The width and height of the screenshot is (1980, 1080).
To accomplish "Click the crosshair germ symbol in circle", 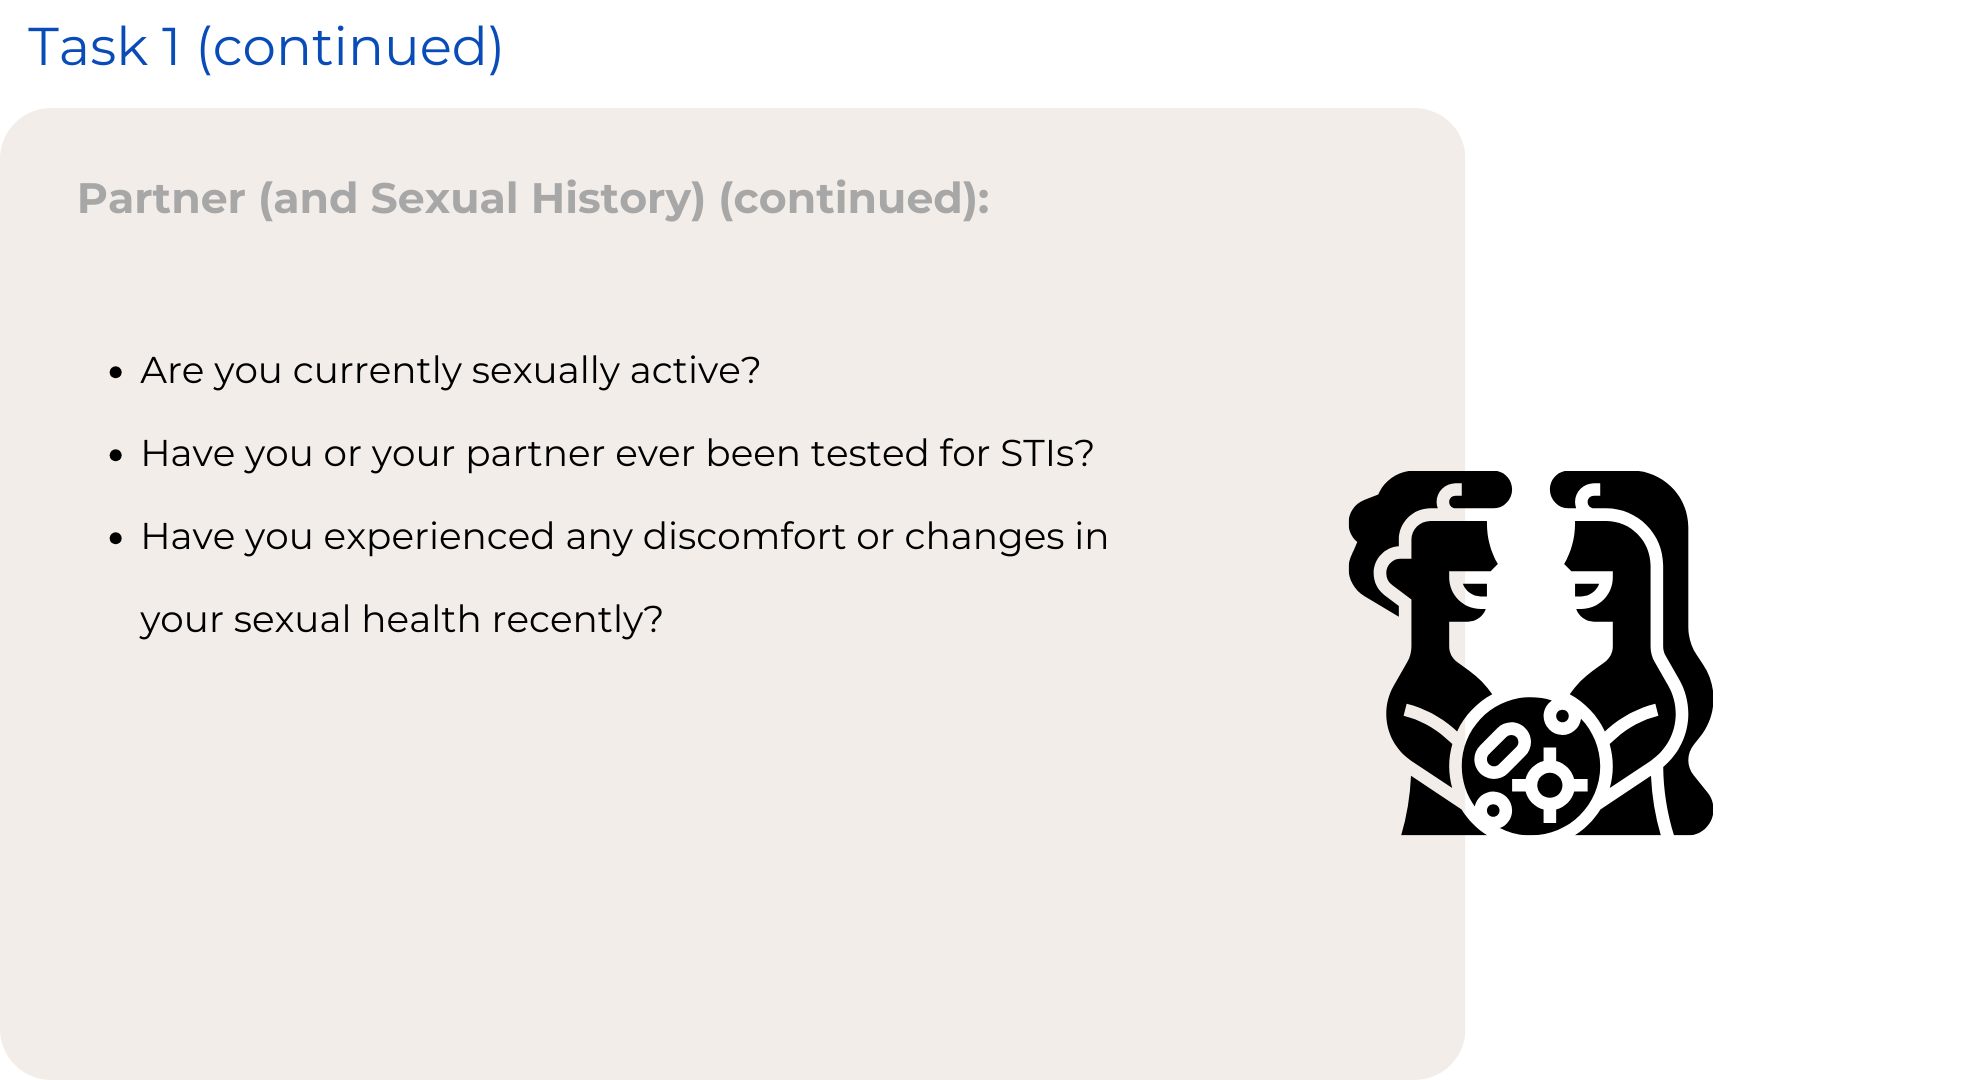I will click(x=1550, y=785).
